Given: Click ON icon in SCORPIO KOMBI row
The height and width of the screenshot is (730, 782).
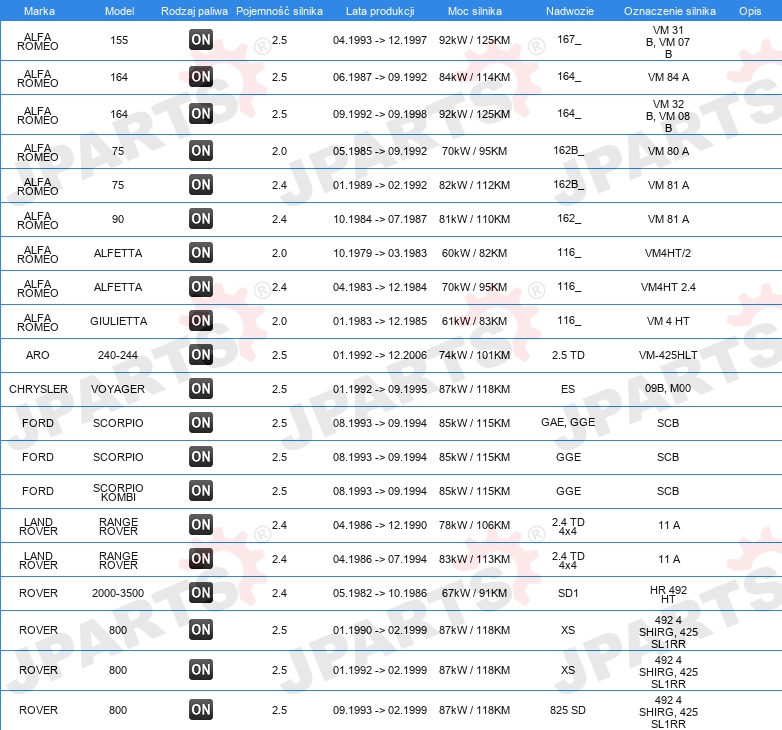Looking at the screenshot, I should pyautogui.click(x=201, y=491).
